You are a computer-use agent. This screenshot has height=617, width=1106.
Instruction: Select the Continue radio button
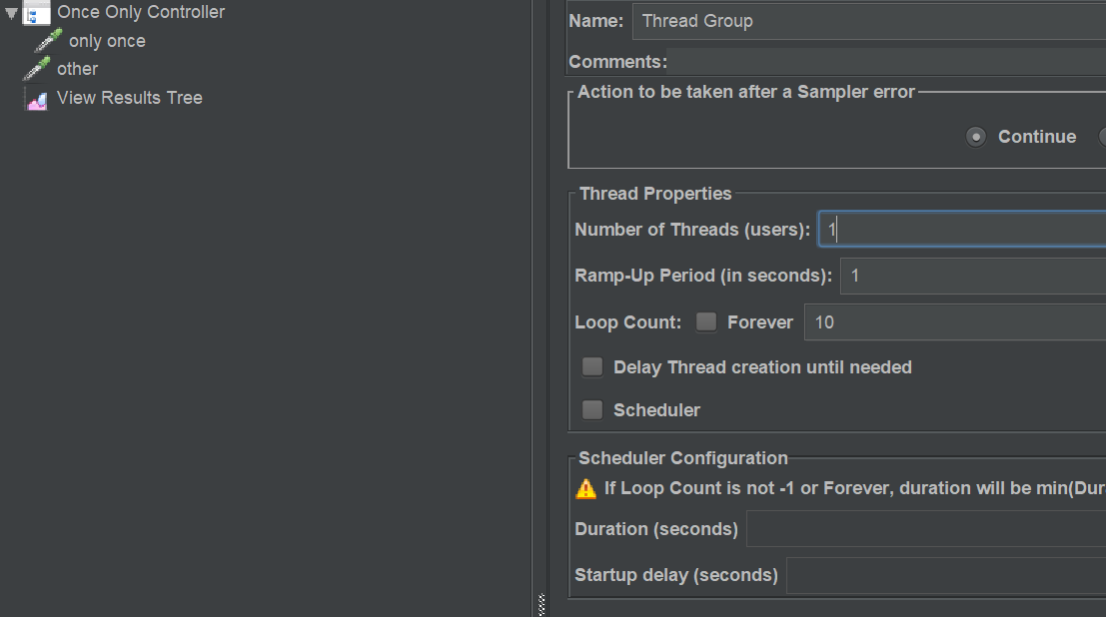[x=976, y=137]
